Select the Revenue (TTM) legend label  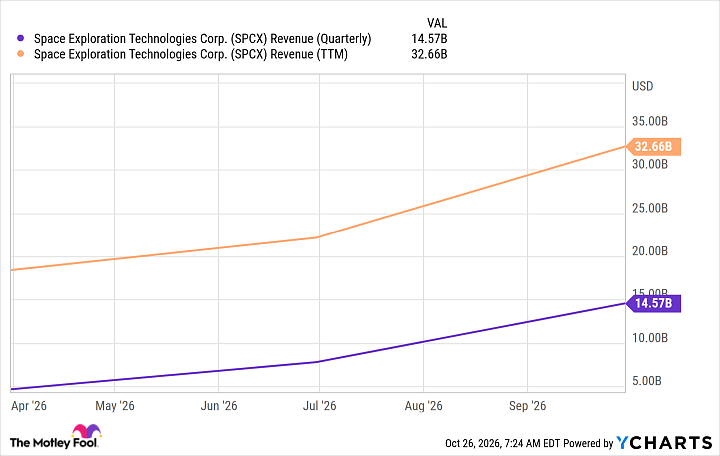click(x=191, y=54)
